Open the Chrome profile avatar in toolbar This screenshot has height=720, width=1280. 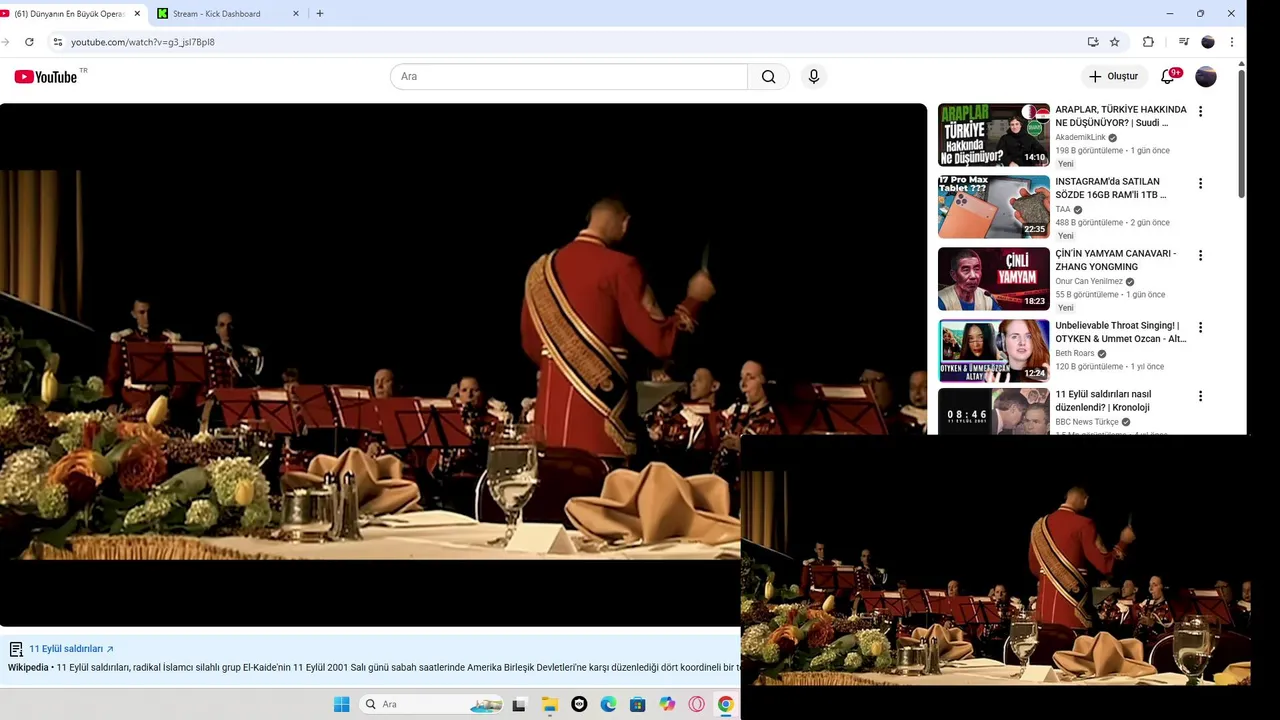click(1208, 42)
